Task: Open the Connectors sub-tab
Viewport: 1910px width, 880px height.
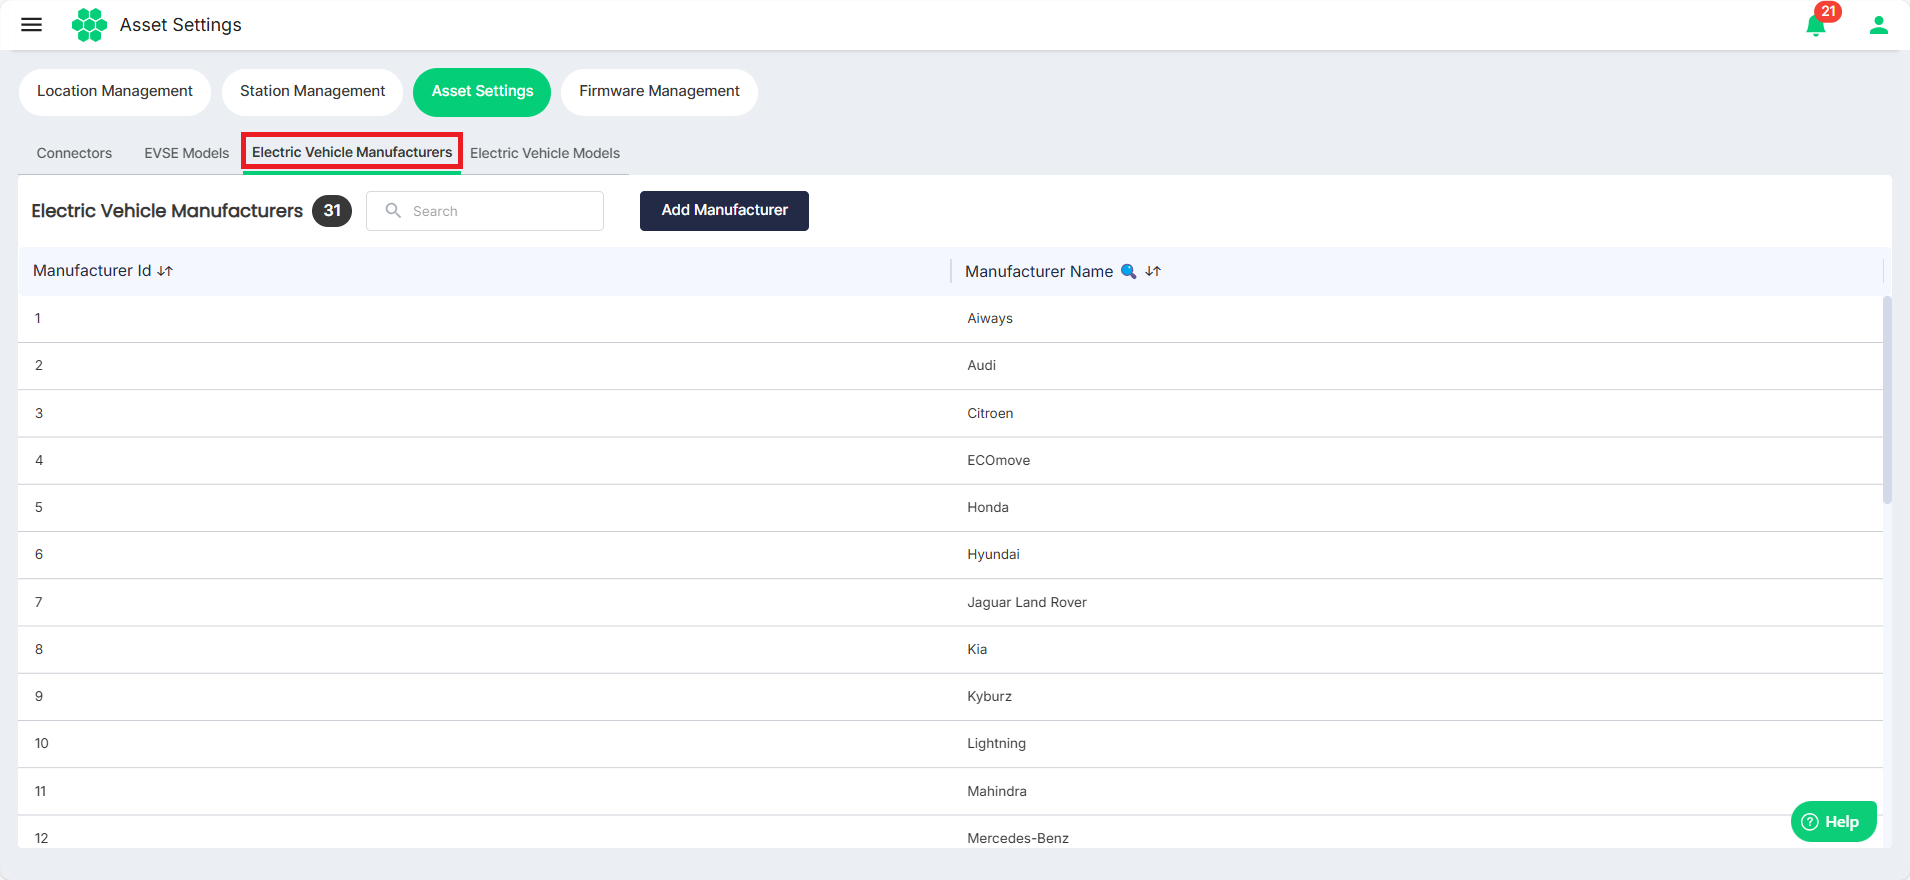Action: (74, 153)
